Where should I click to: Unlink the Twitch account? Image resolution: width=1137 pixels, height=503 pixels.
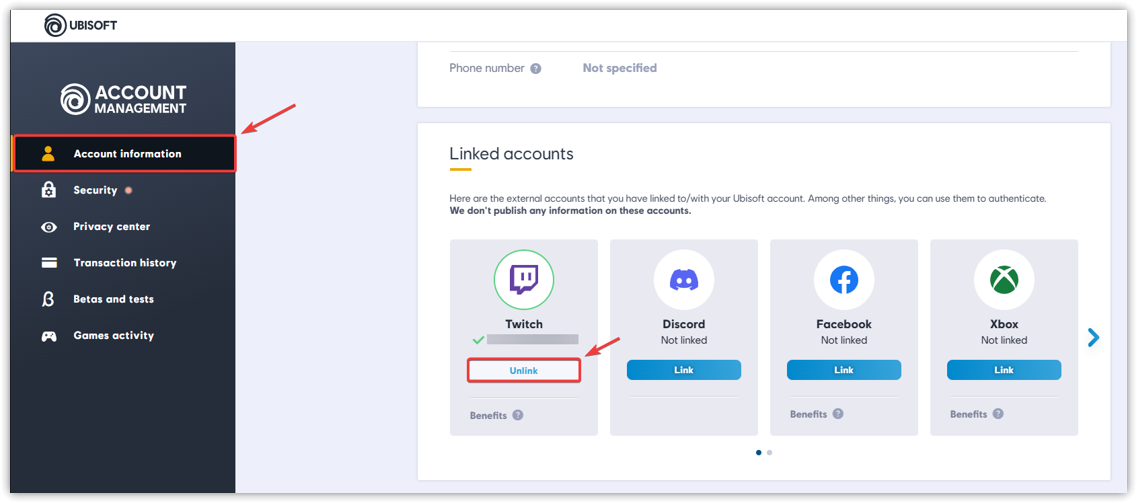point(524,370)
